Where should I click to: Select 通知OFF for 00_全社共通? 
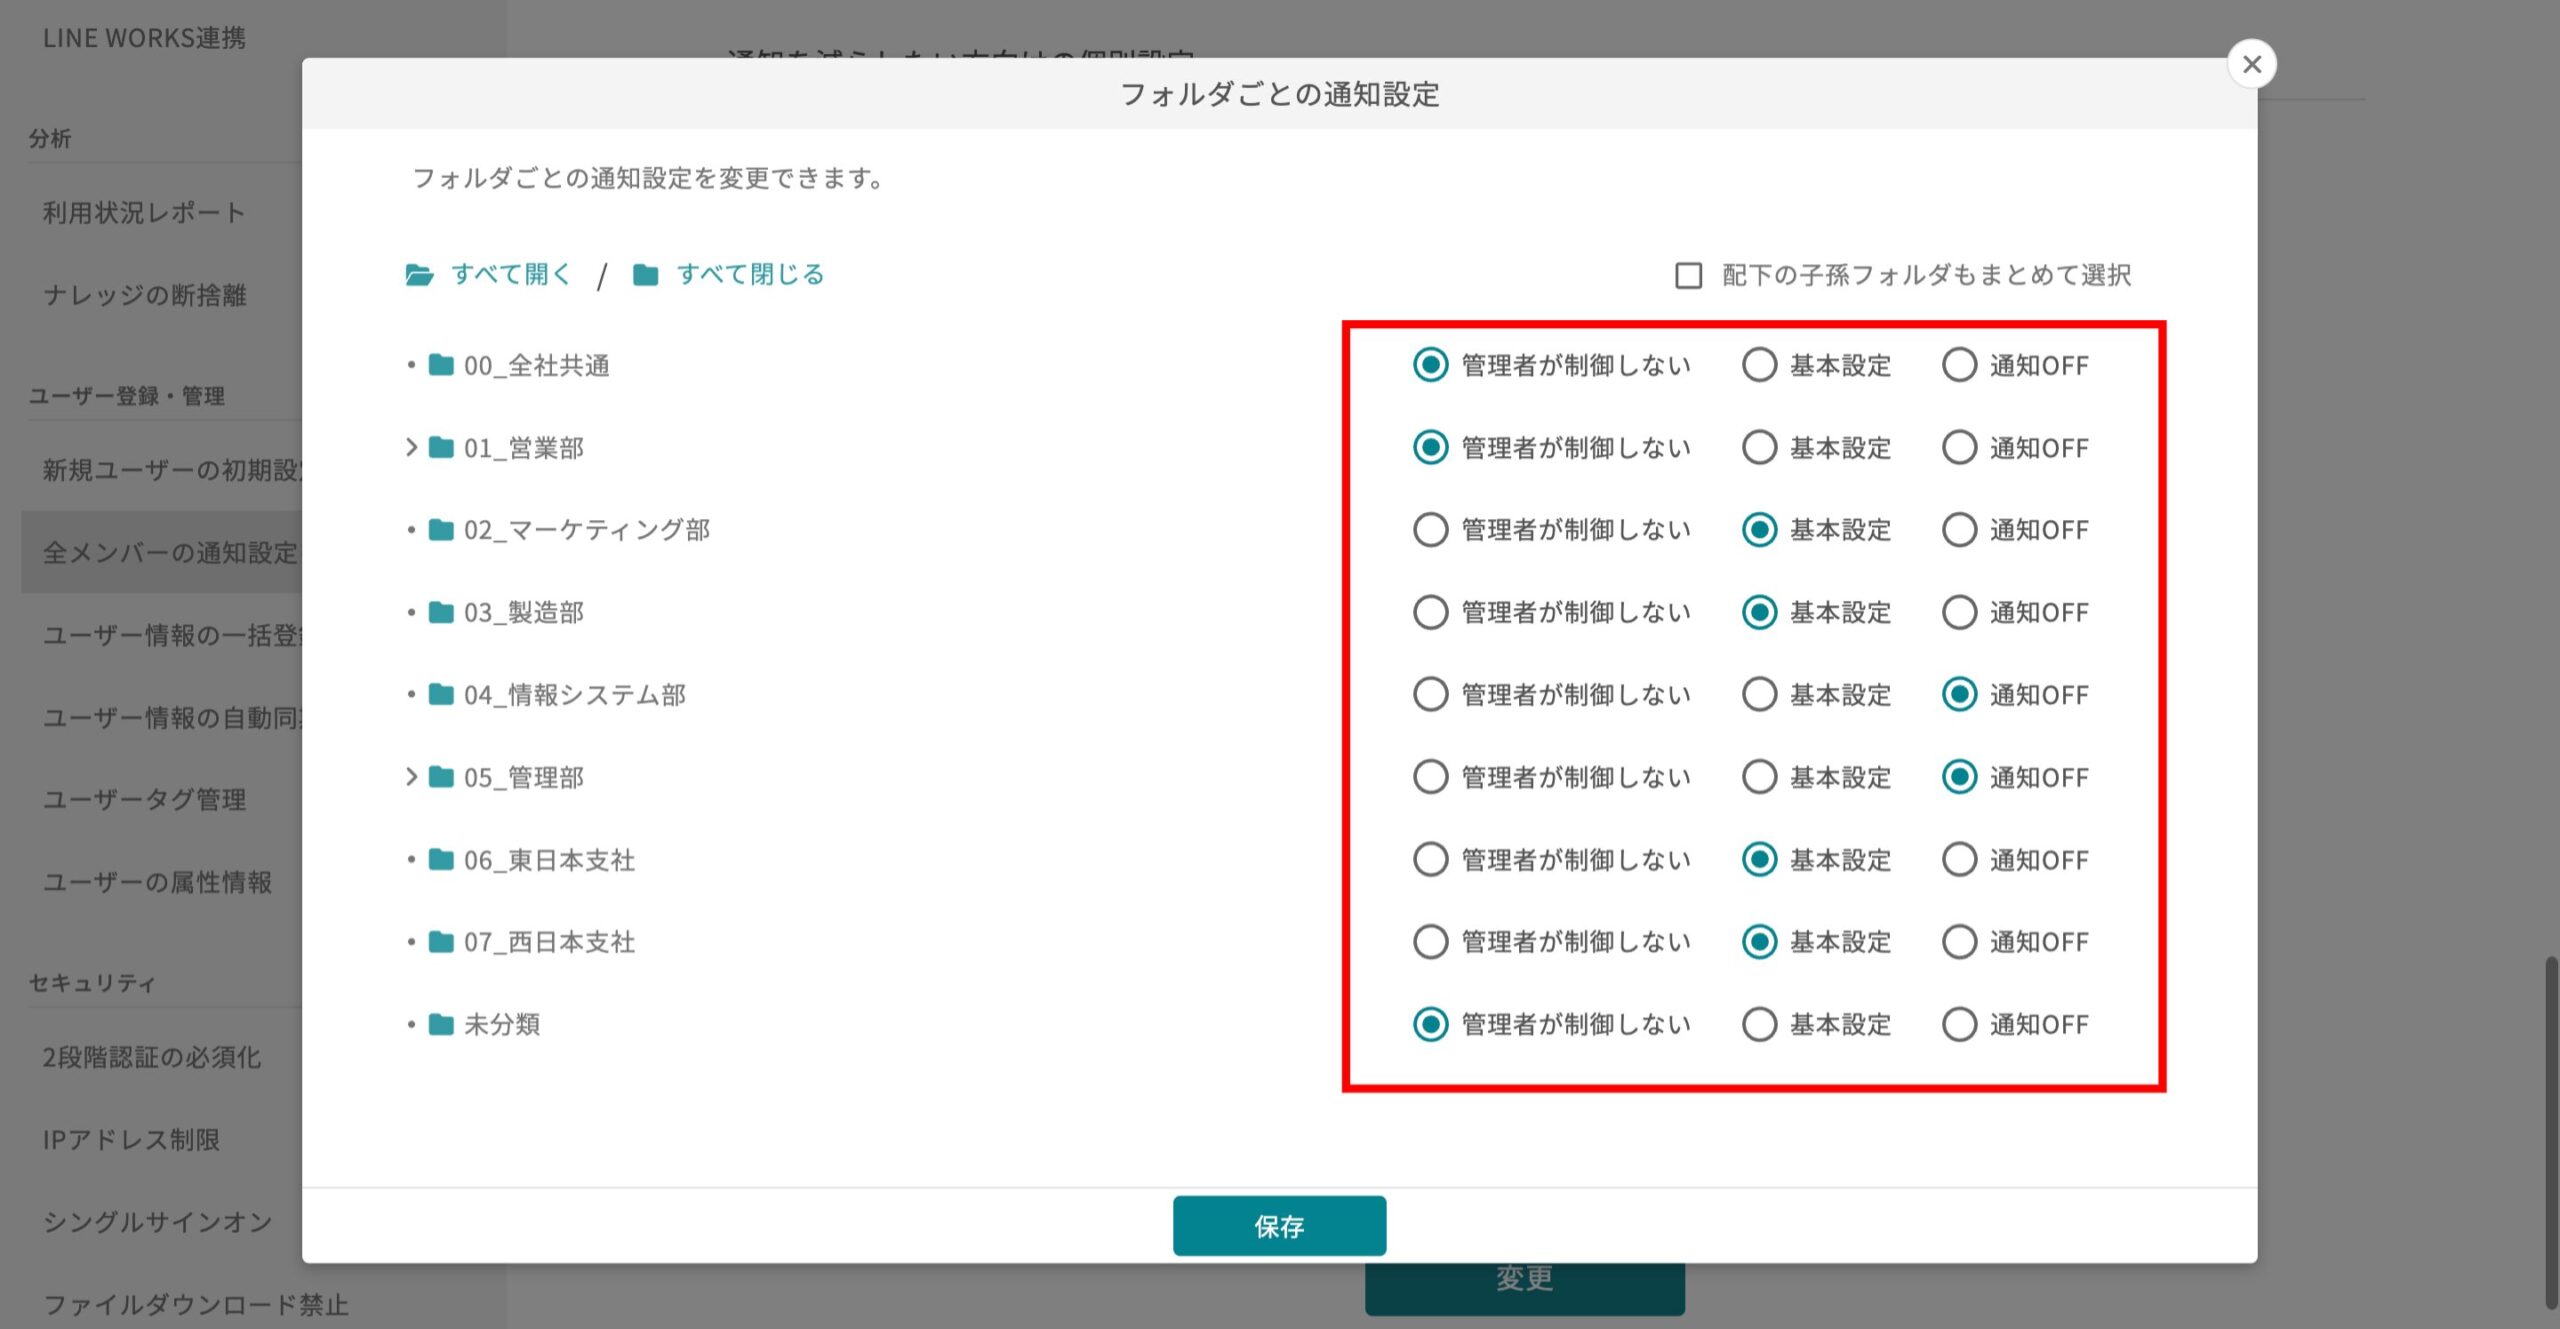(1959, 365)
